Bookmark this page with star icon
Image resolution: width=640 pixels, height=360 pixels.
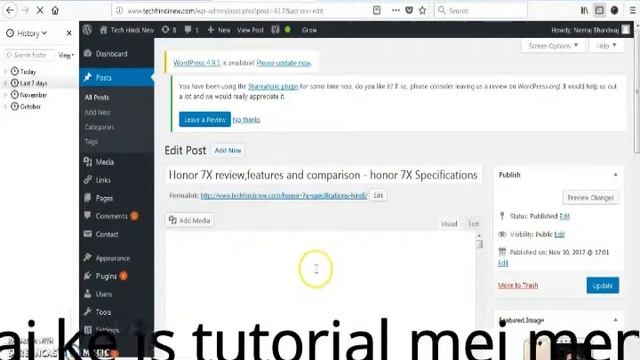click(422, 11)
